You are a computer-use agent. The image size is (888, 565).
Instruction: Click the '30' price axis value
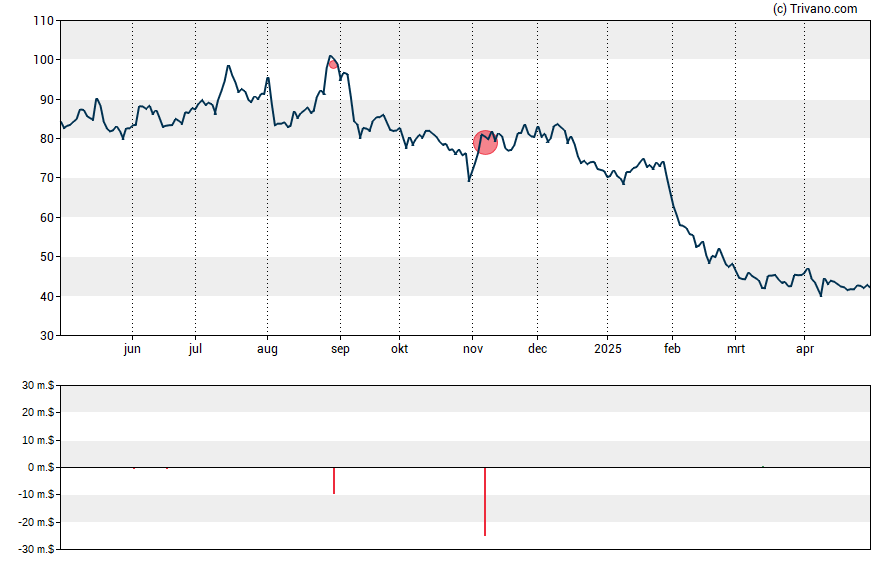pos(46,336)
